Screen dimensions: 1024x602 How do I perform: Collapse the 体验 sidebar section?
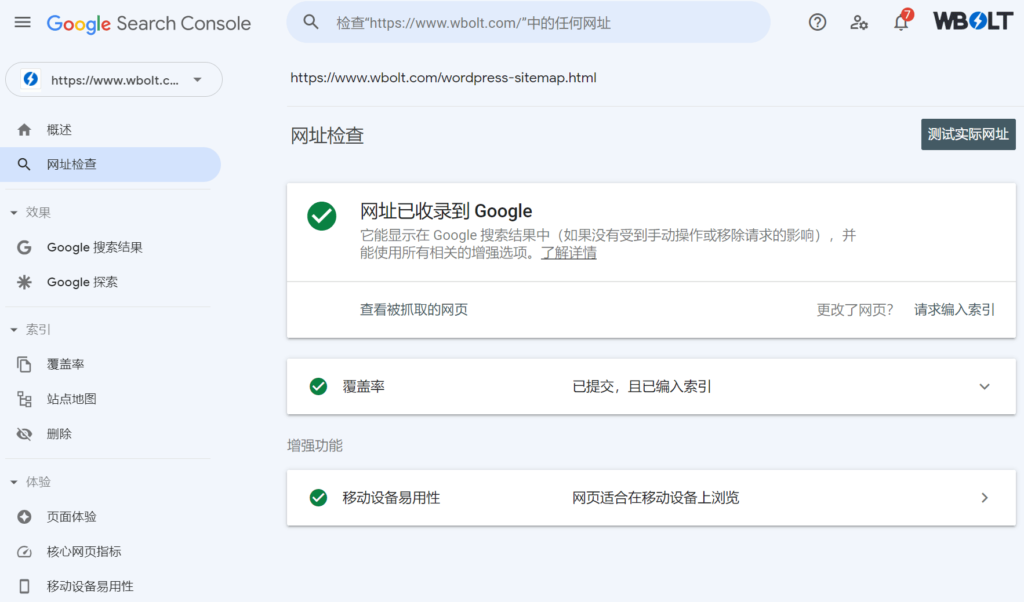pyautogui.click(x=14, y=482)
